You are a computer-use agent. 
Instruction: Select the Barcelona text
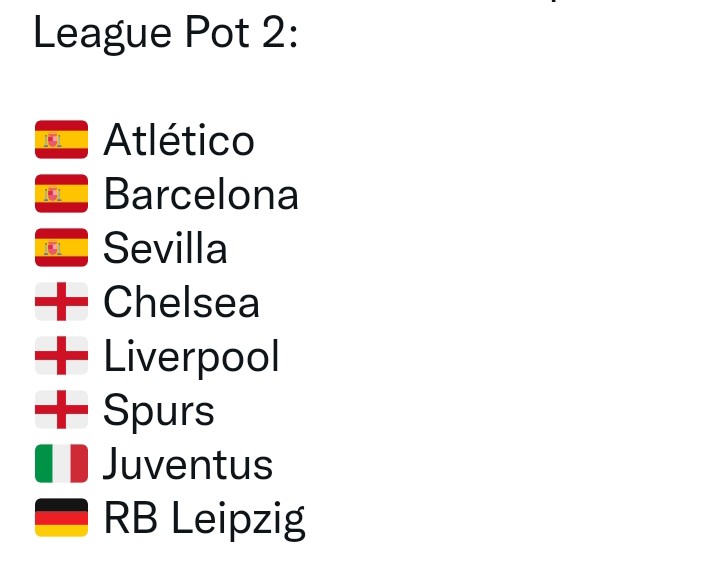(x=202, y=194)
